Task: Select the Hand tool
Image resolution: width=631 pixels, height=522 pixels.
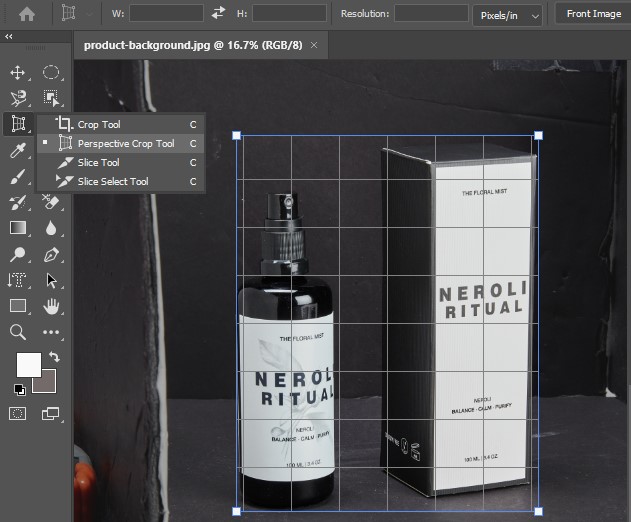Action: click(x=51, y=306)
